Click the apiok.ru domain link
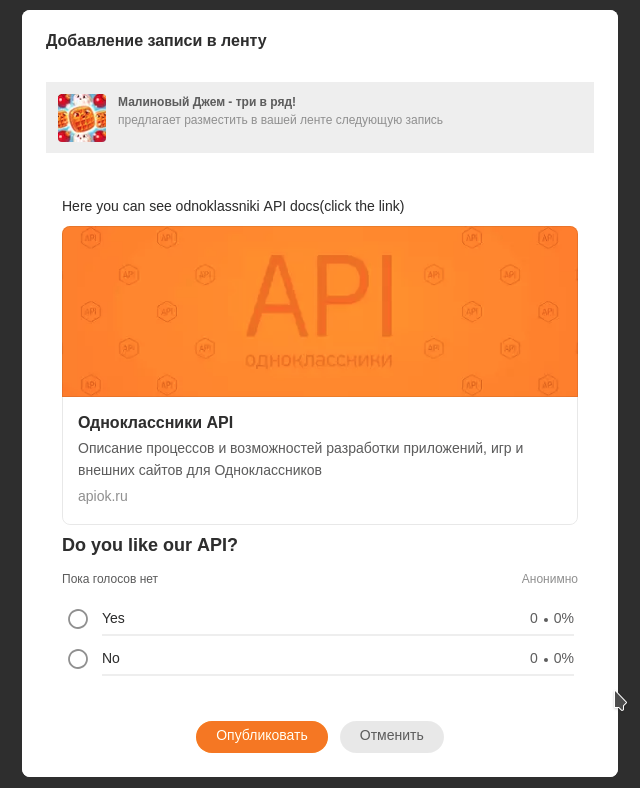This screenshot has height=788, width=640. (x=102, y=496)
